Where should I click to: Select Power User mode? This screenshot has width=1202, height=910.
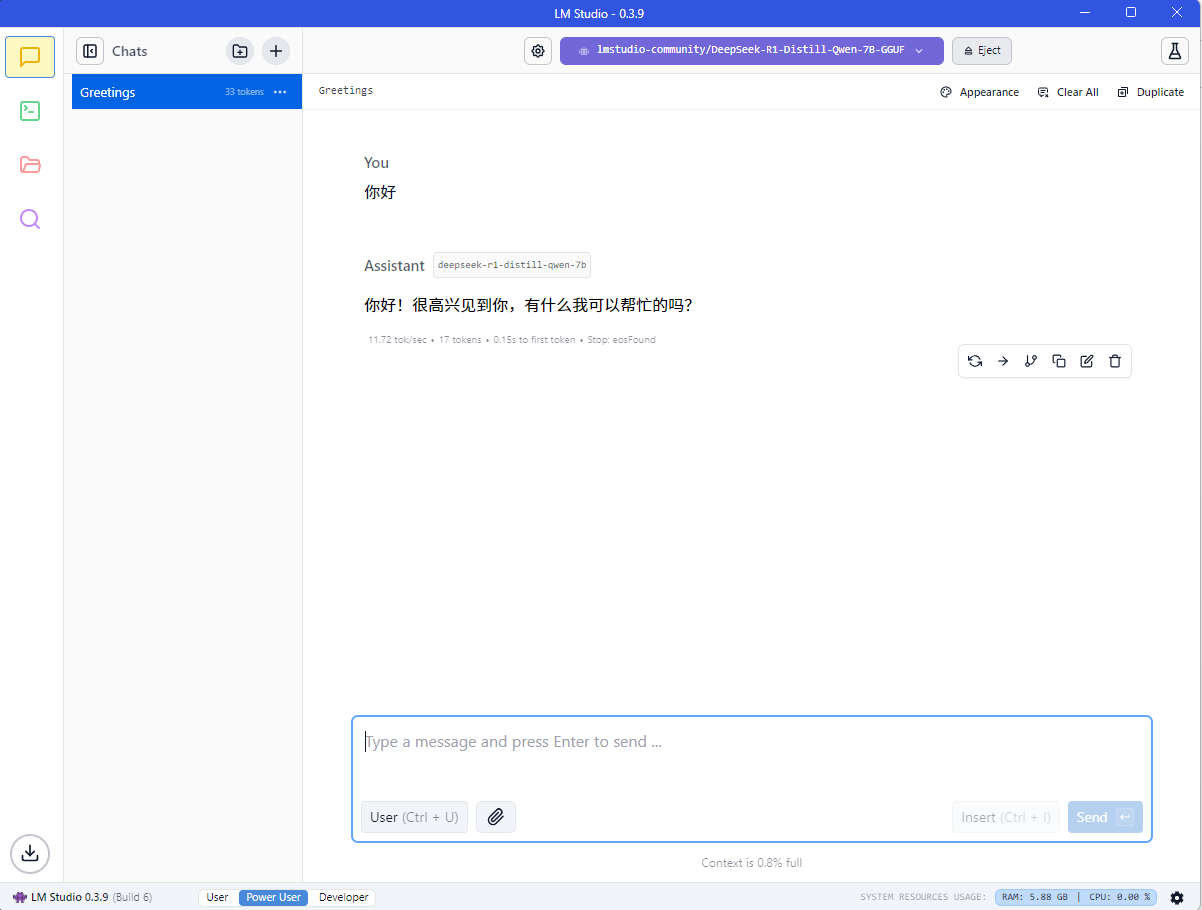[x=273, y=897]
